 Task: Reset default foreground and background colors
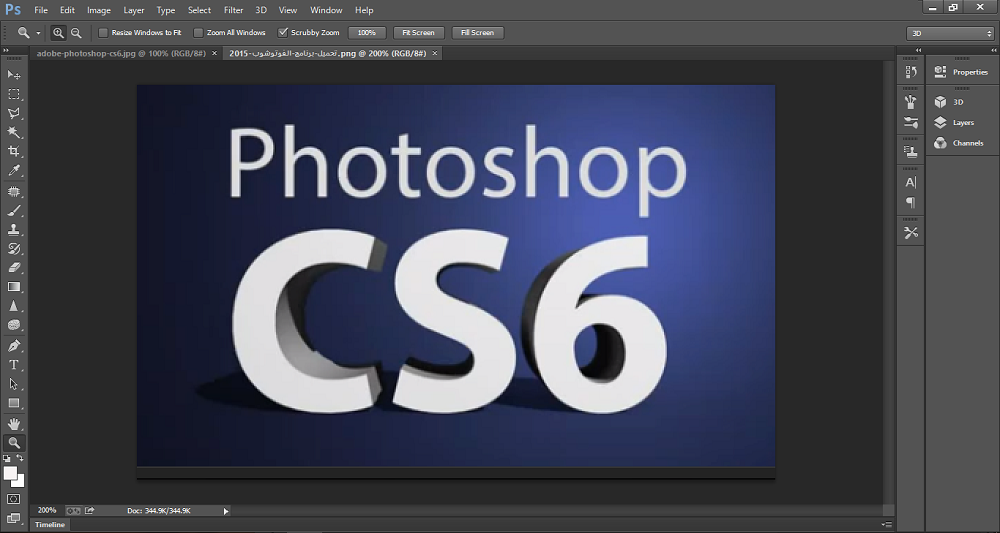pyautogui.click(x=7, y=458)
